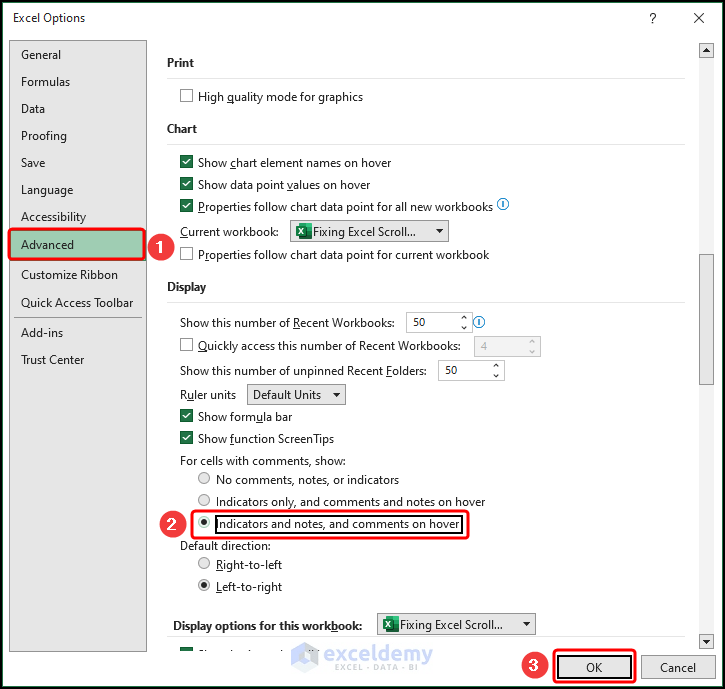The image size is (725, 689).
Task: Uncheck Properties follow chart data point for all new workbooks
Action: [186, 206]
